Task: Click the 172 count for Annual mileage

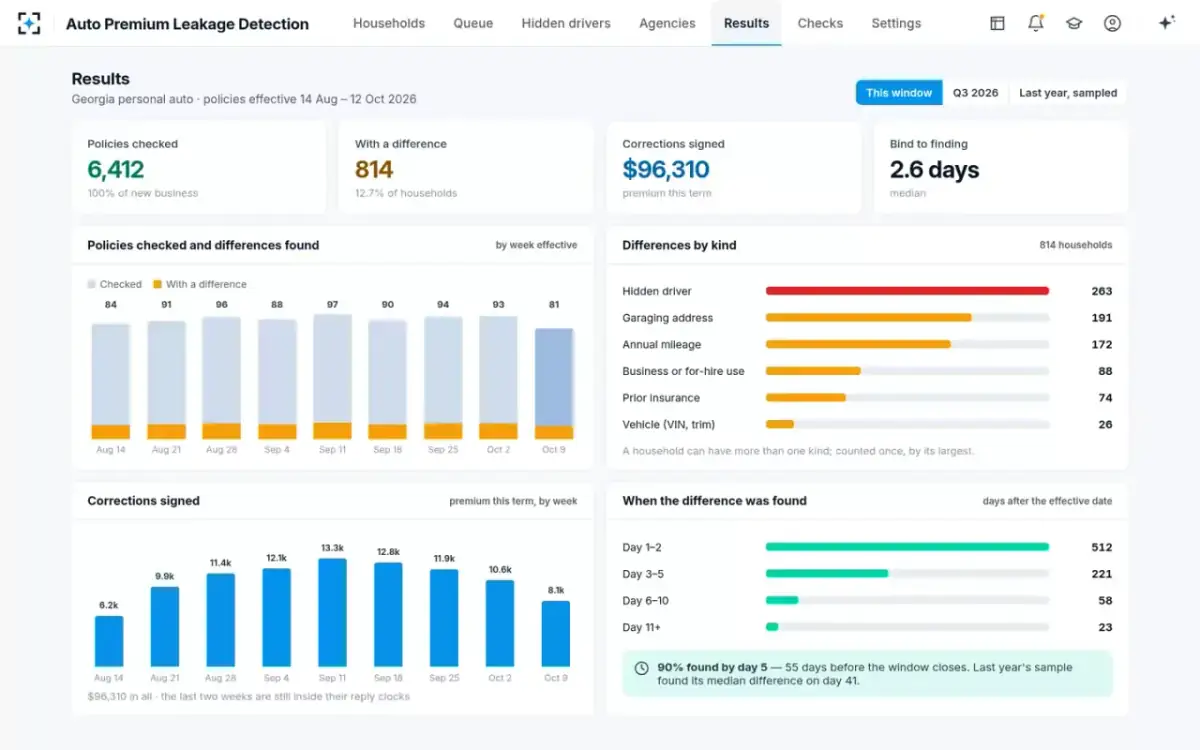Action: pyautogui.click(x=1101, y=344)
